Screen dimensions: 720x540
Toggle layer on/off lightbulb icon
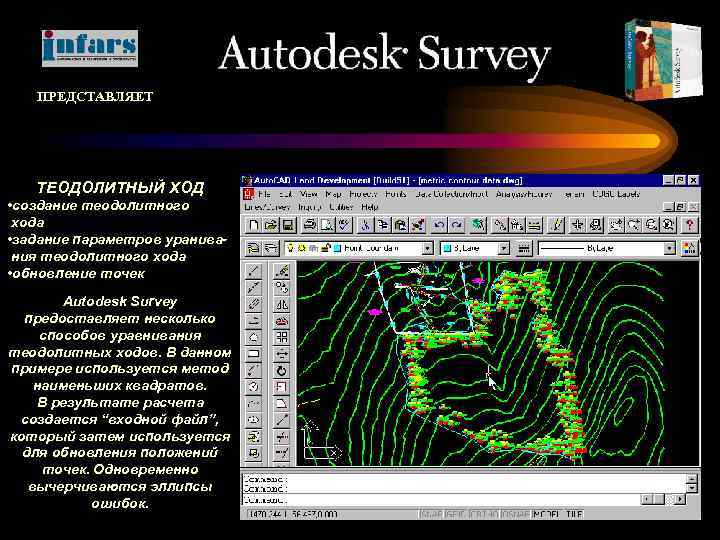(x=290, y=248)
